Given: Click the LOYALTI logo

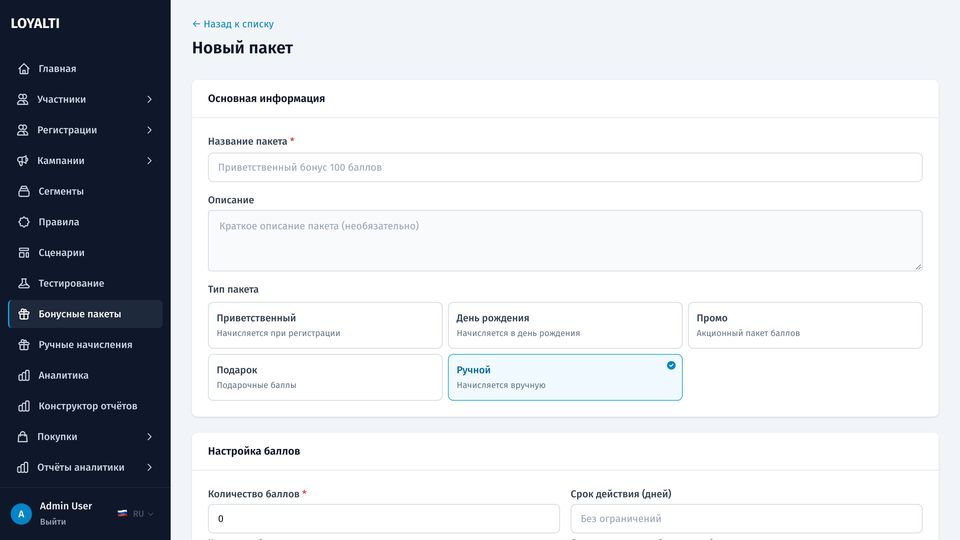Looking at the screenshot, I should [35, 23].
